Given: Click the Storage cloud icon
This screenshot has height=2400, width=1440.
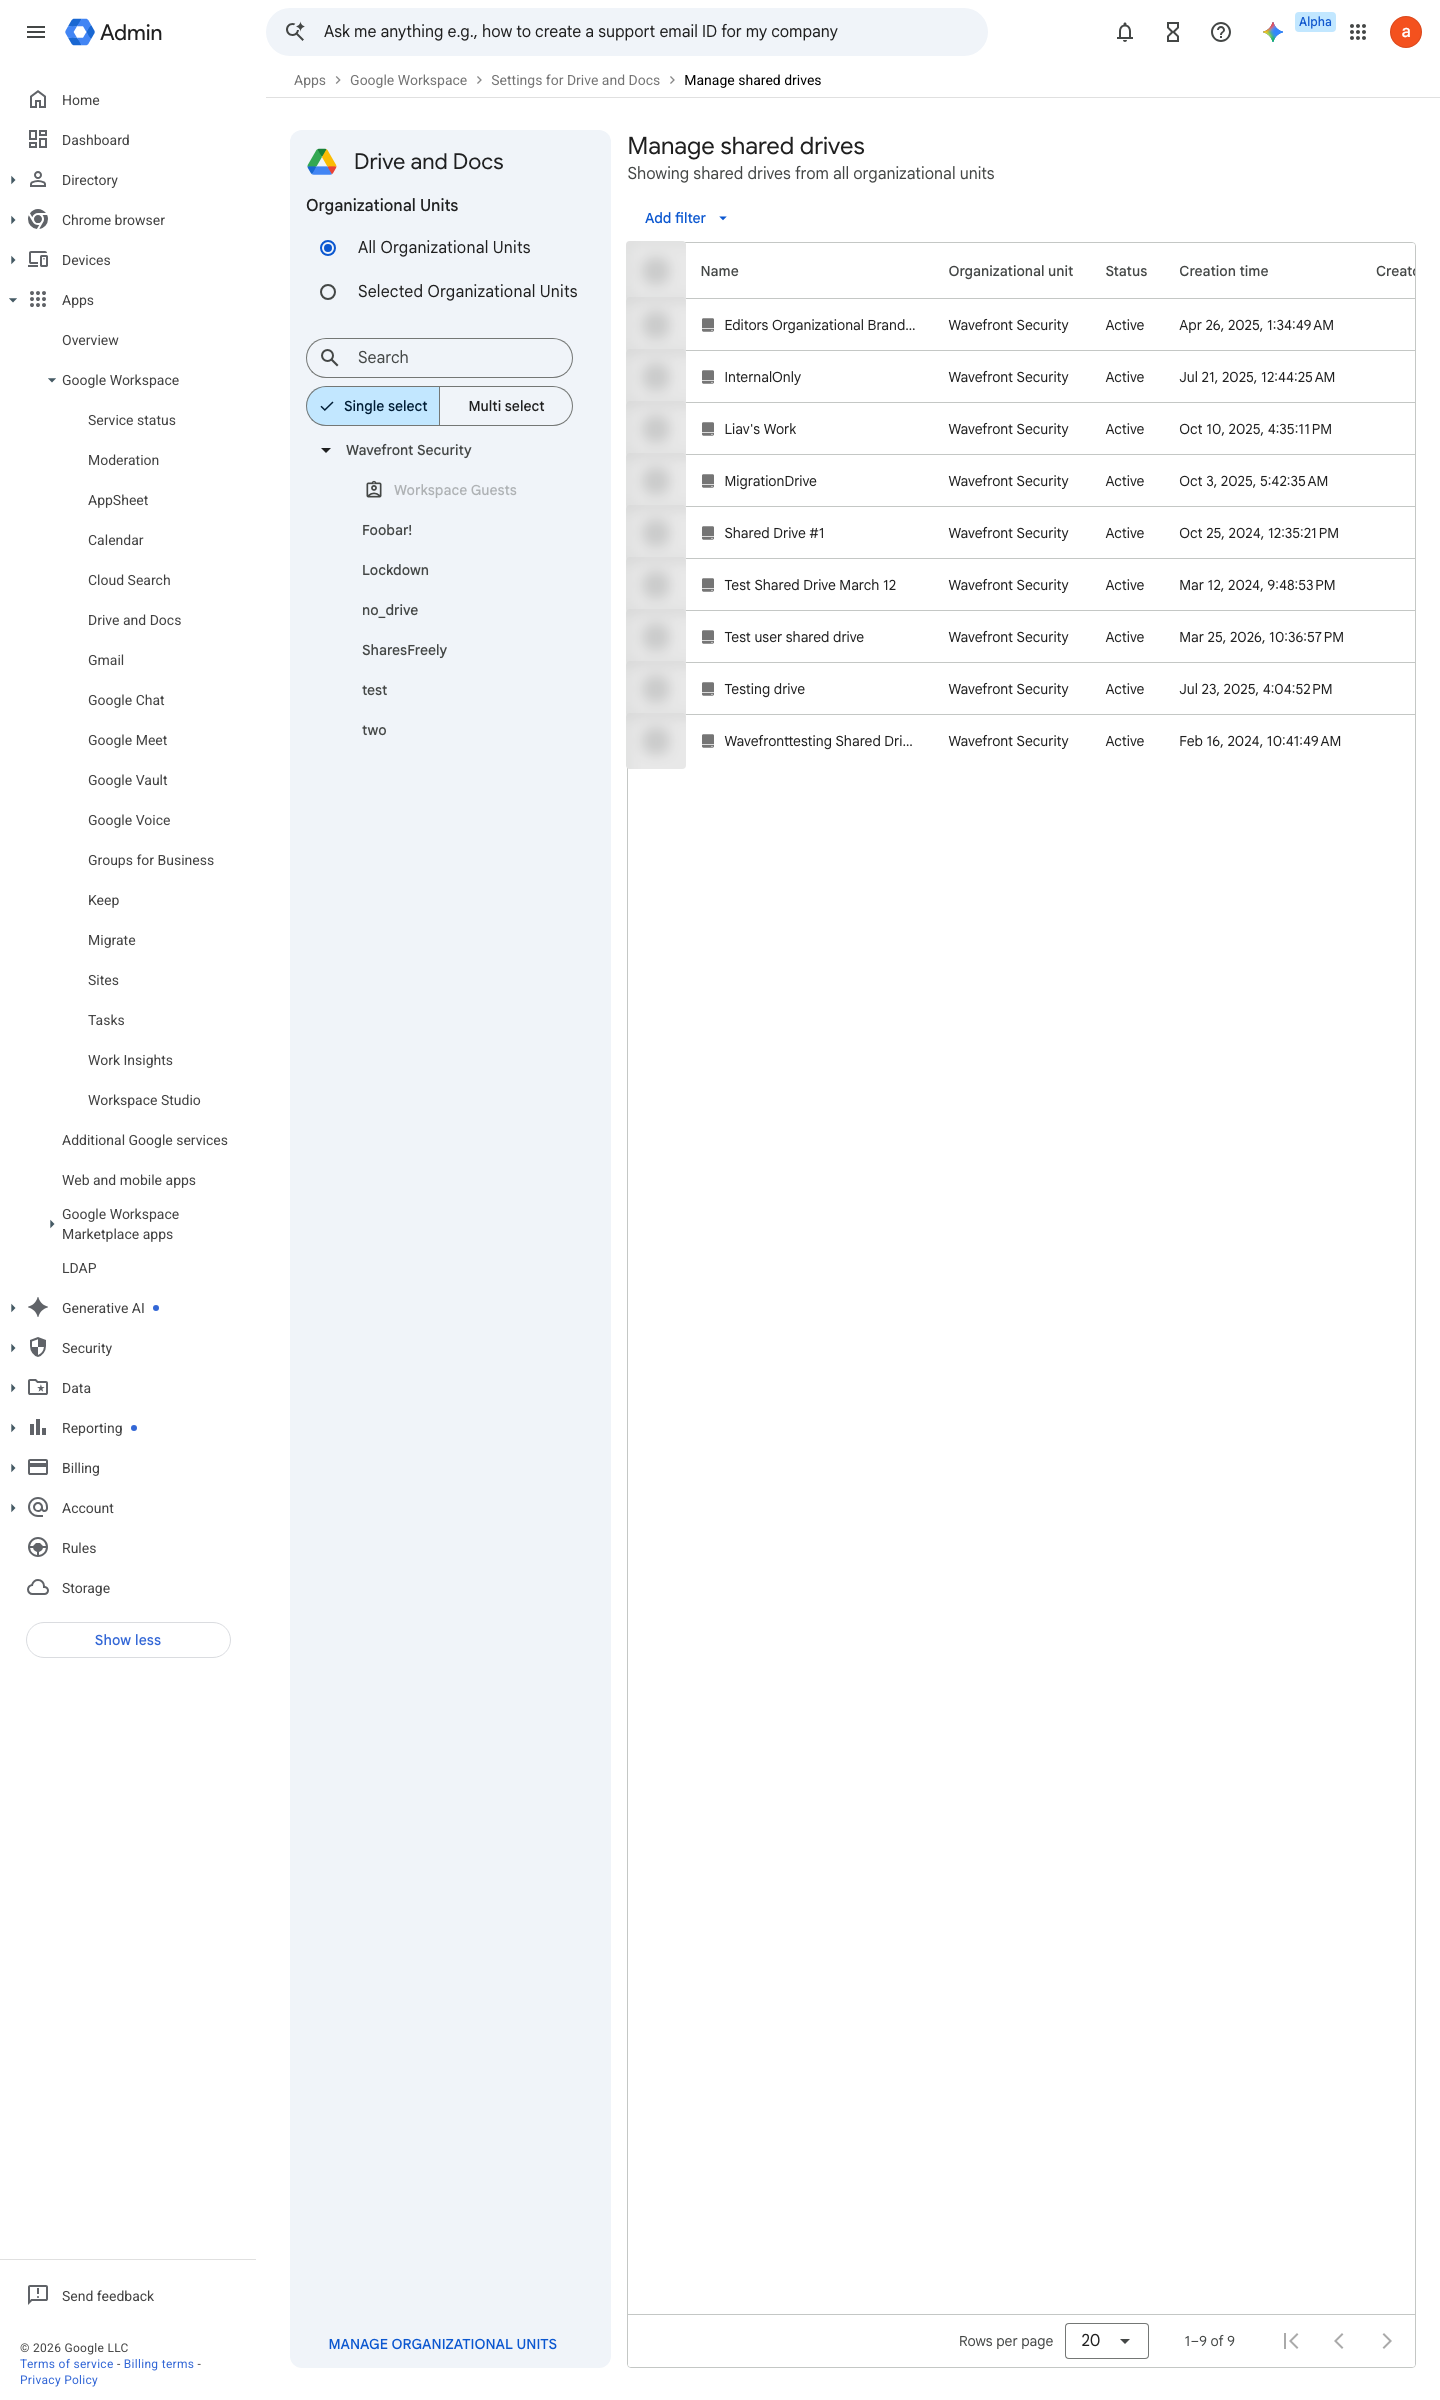Looking at the screenshot, I should click(x=38, y=1588).
